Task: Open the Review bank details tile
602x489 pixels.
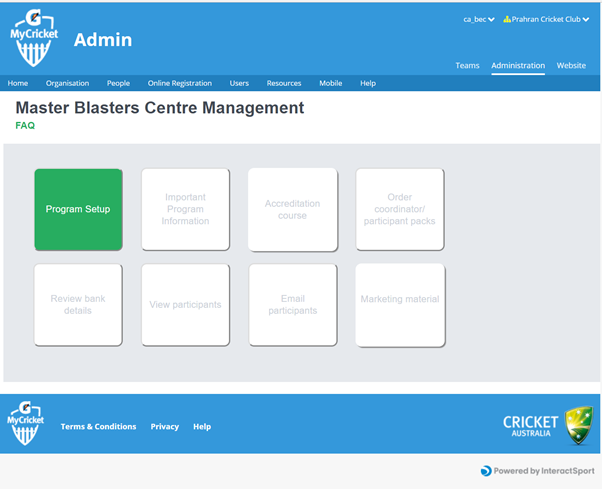Action: pyautogui.click(x=78, y=305)
